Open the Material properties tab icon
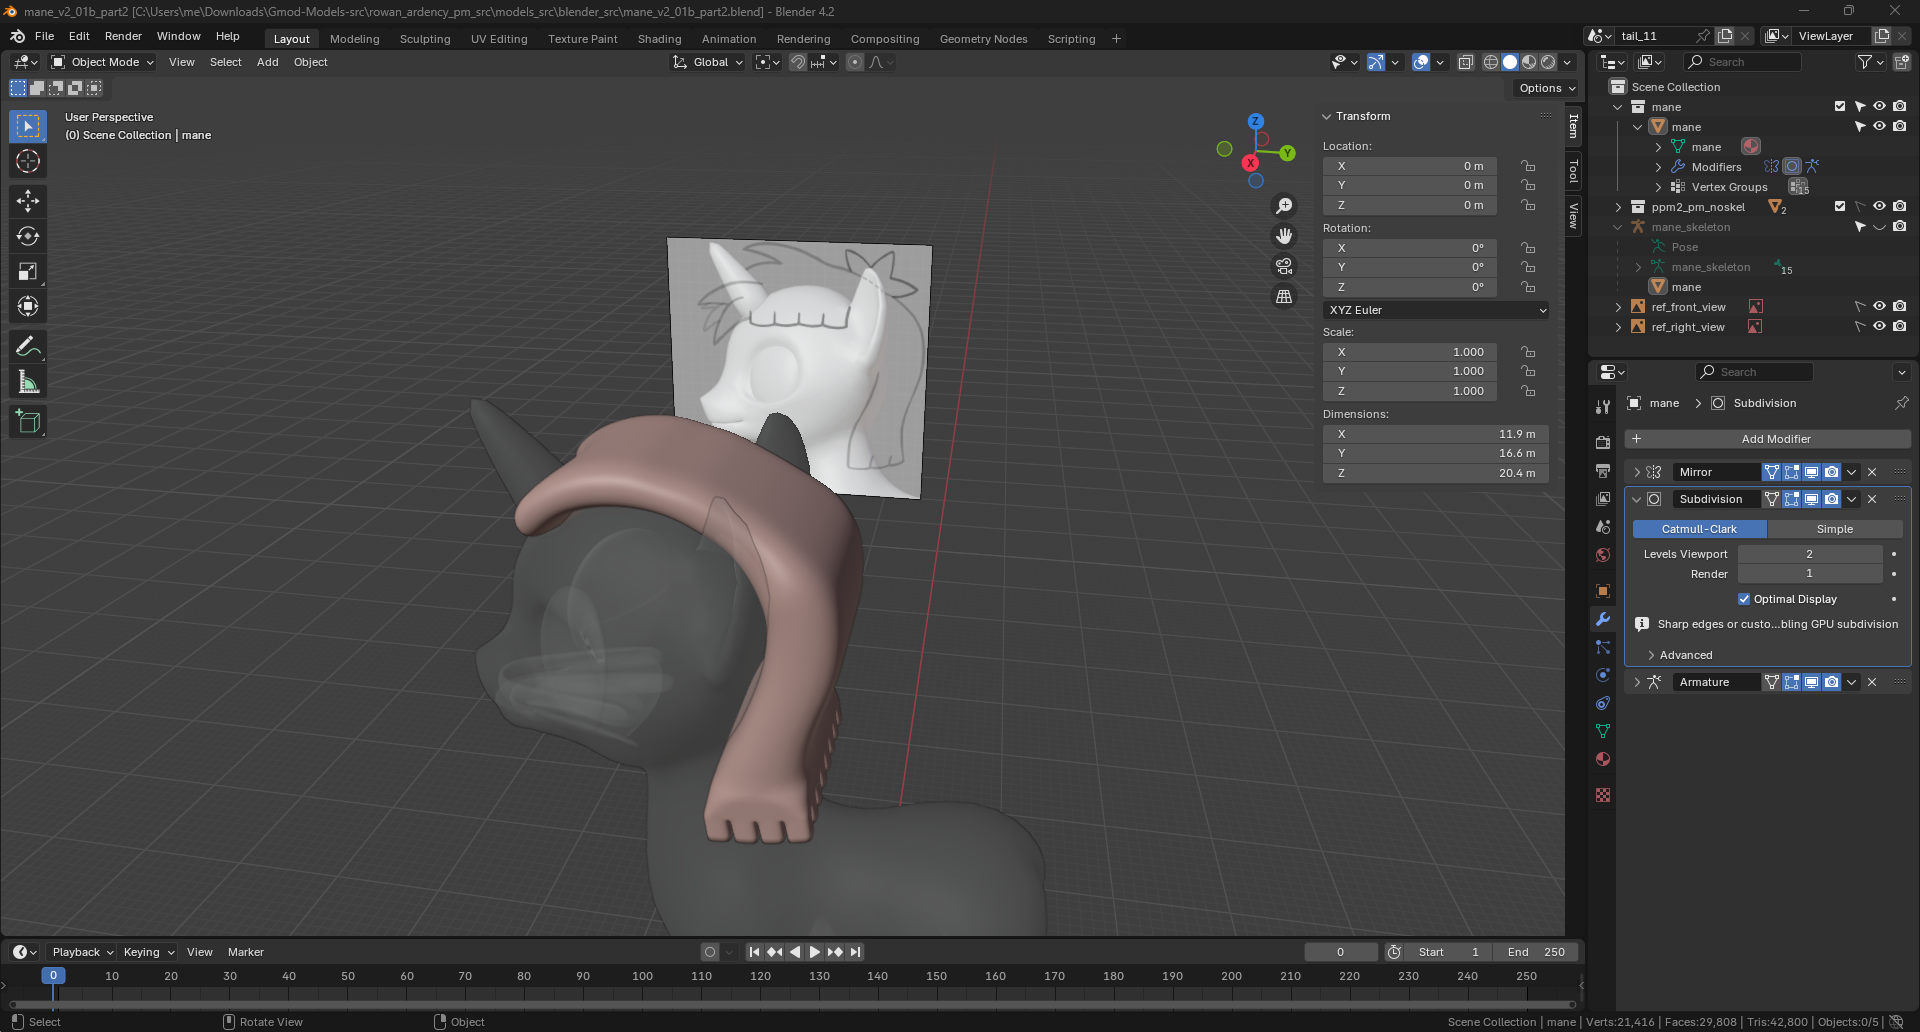The image size is (1920, 1032). click(x=1603, y=759)
